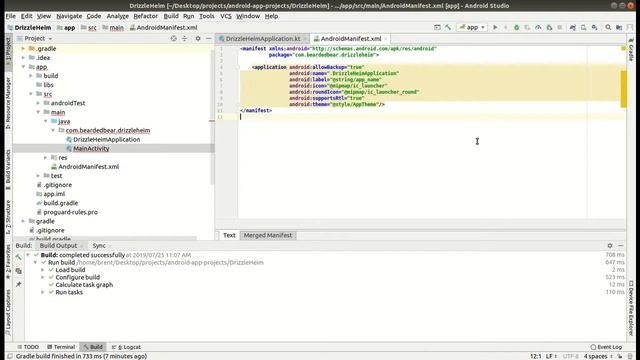Image resolution: width=640 pixels, height=360 pixels.
Task: Hide the Build panel with minus icon
Action: [621, 246]
